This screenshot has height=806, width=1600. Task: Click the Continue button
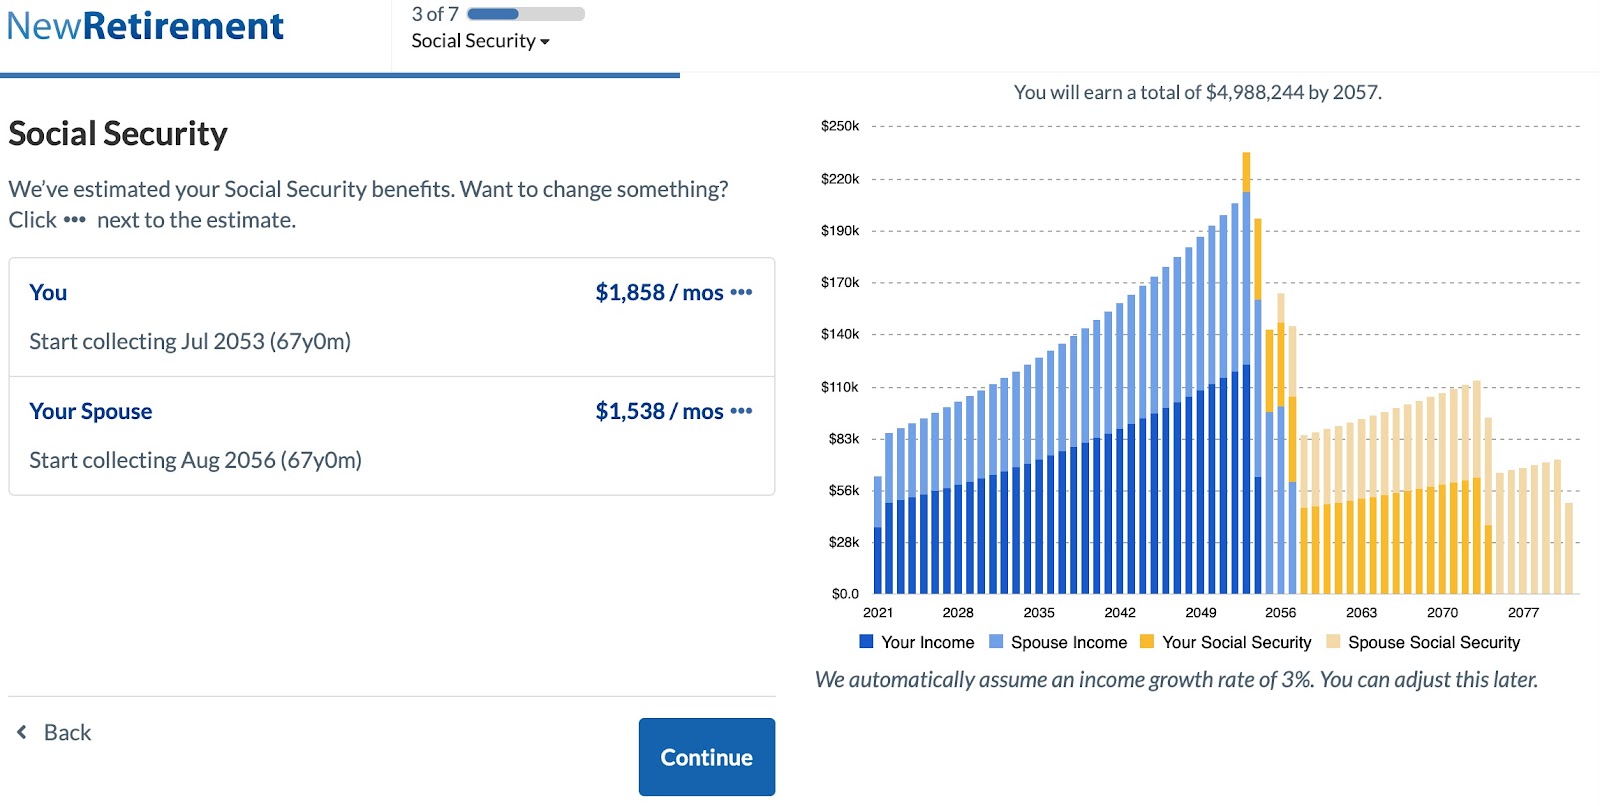click(x=706, y=757)
